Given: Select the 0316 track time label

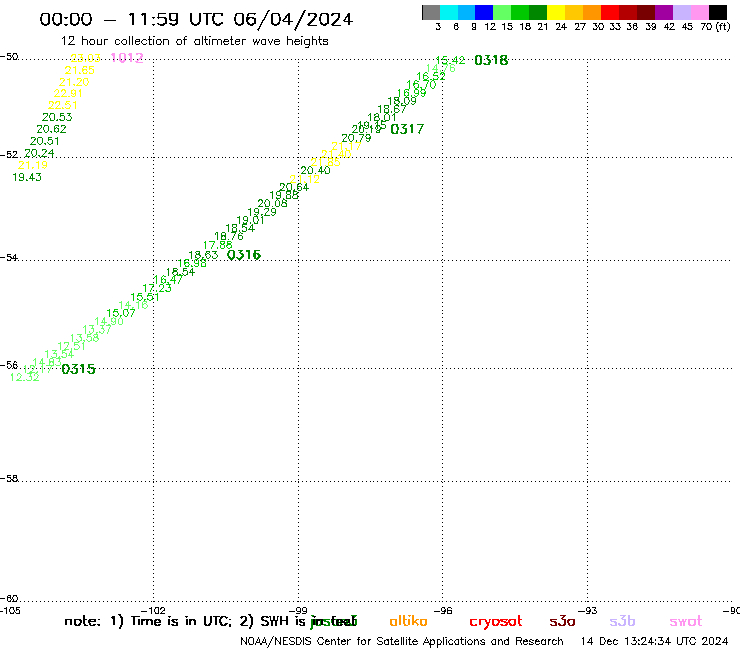Looking at the screenshot, I should pyautogui.click(x=244, y=255).
